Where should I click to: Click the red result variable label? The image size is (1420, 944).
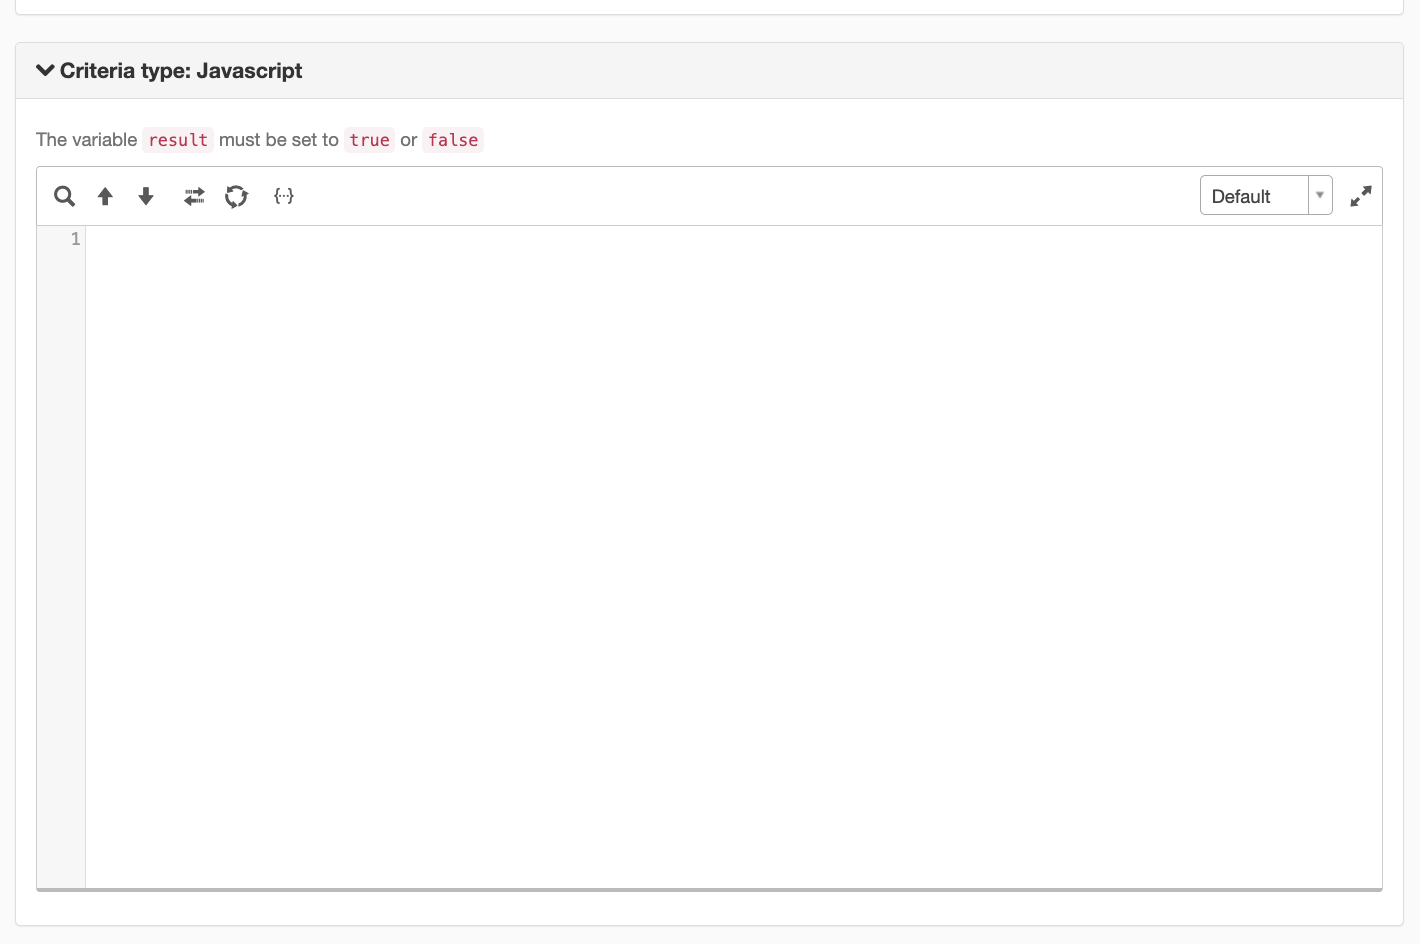point(178,140)
